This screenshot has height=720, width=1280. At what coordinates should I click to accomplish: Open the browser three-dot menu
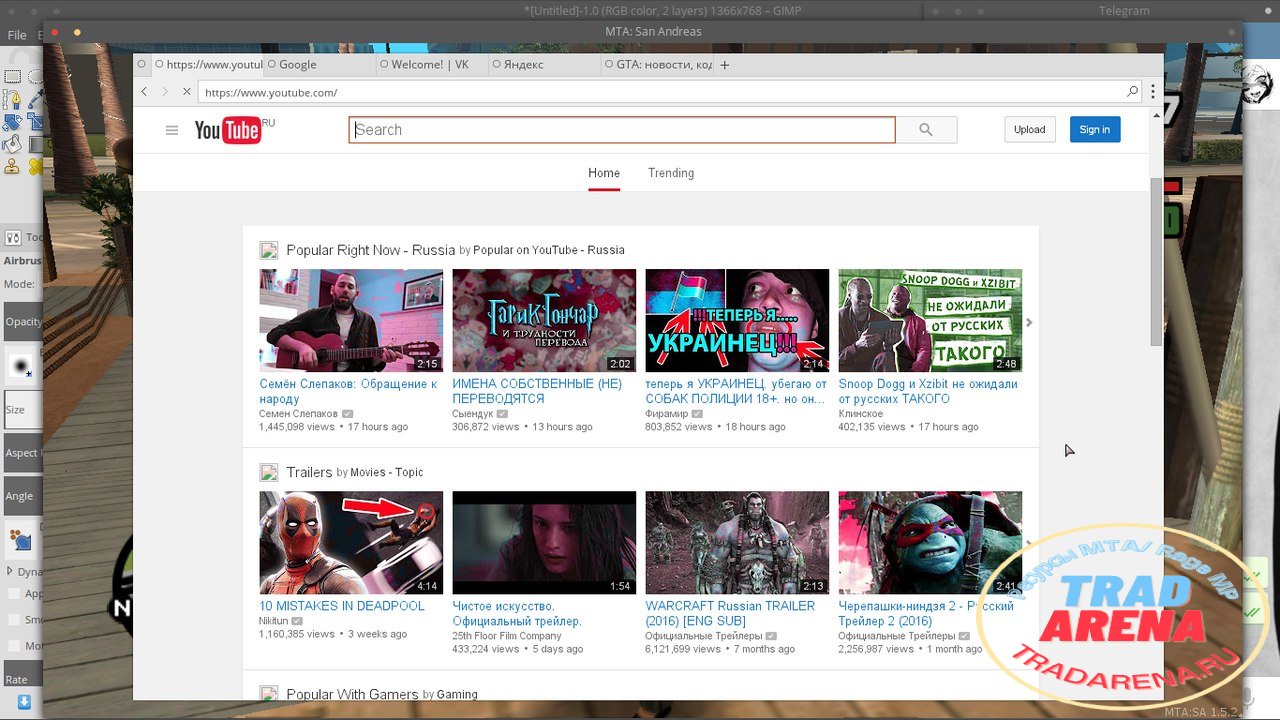[x=1153, y=92]
